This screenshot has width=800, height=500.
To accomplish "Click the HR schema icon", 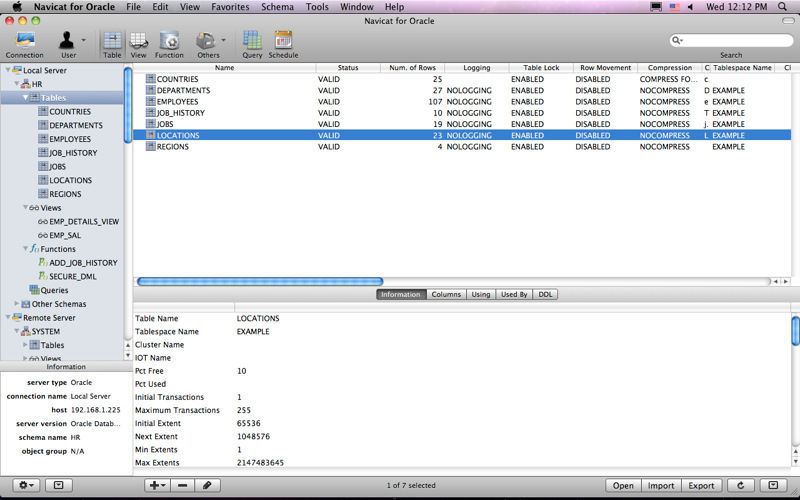I will (26, 84).
